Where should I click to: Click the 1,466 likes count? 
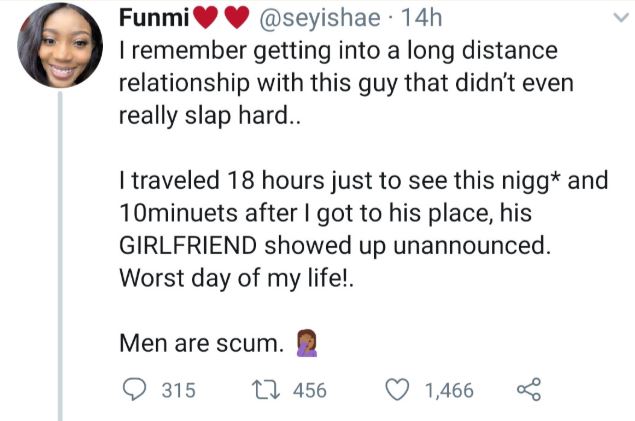(449, 390)
